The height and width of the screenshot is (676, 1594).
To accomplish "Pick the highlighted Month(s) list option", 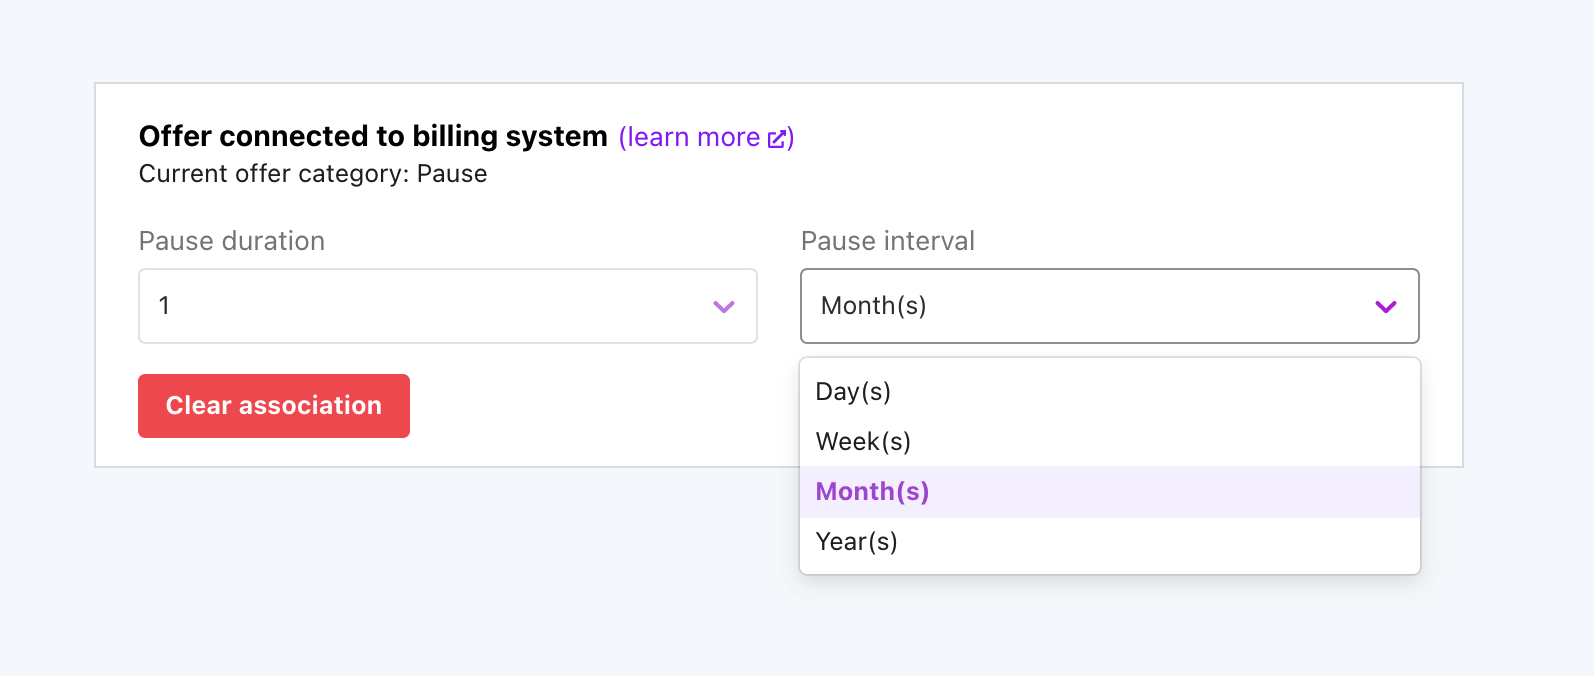I will coord(872,492).
